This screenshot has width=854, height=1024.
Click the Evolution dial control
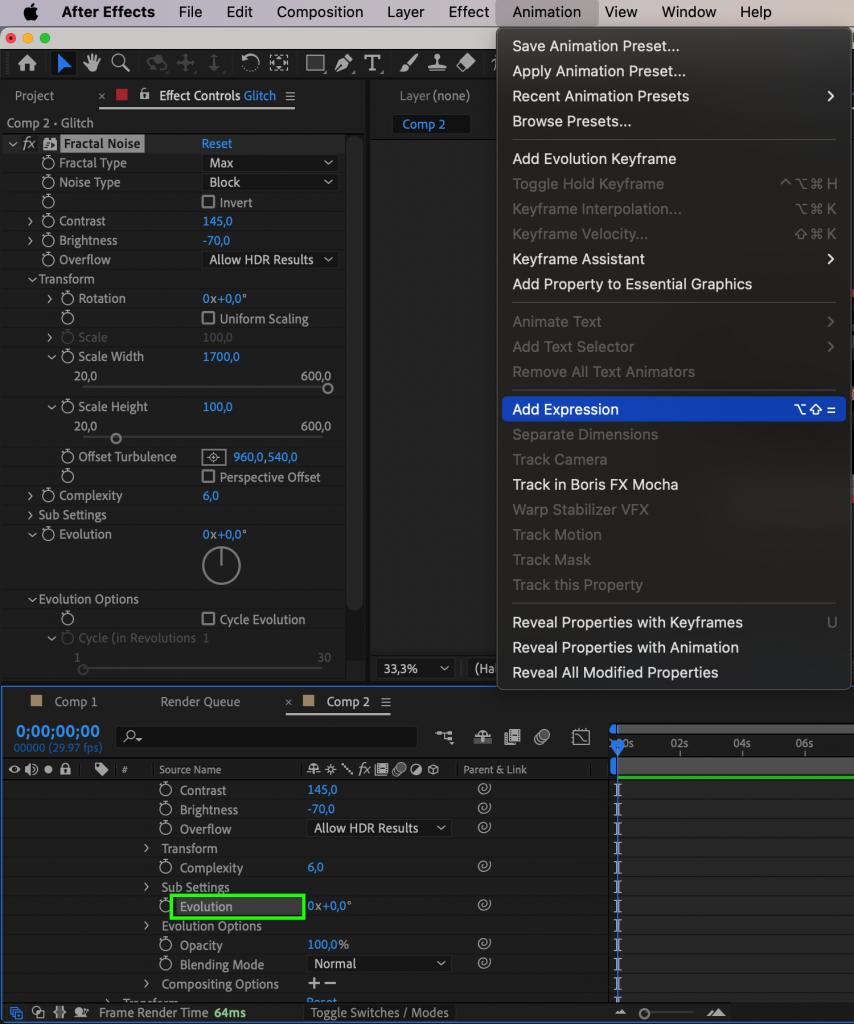(x=221, y=565)
